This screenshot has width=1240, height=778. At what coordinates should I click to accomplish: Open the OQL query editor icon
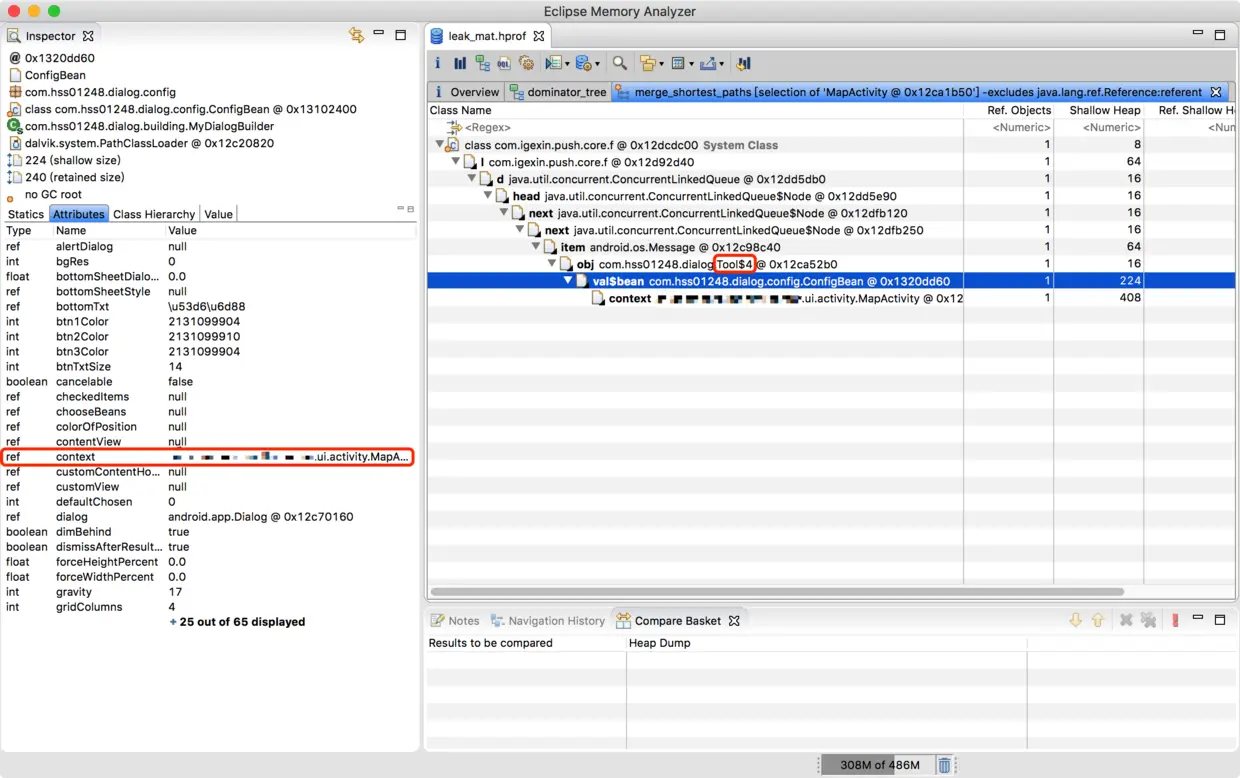pos(504,63)
